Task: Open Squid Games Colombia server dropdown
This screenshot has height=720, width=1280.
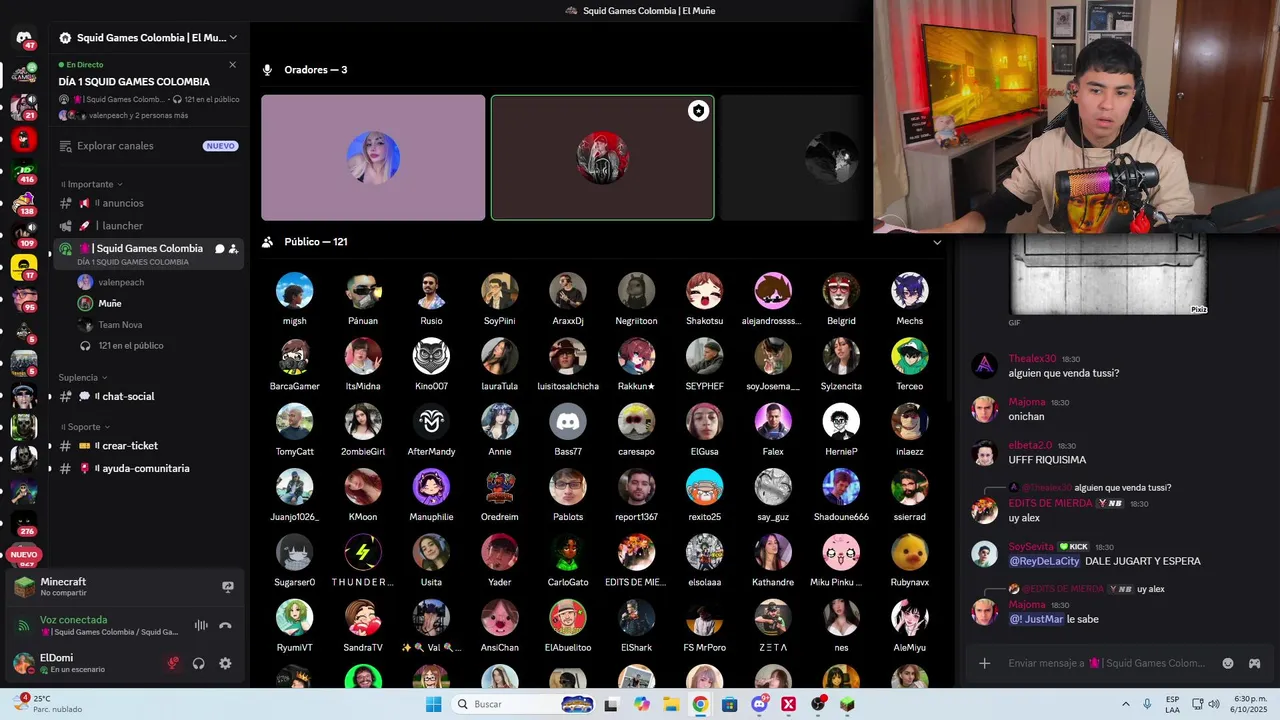Action: point(148,38)
